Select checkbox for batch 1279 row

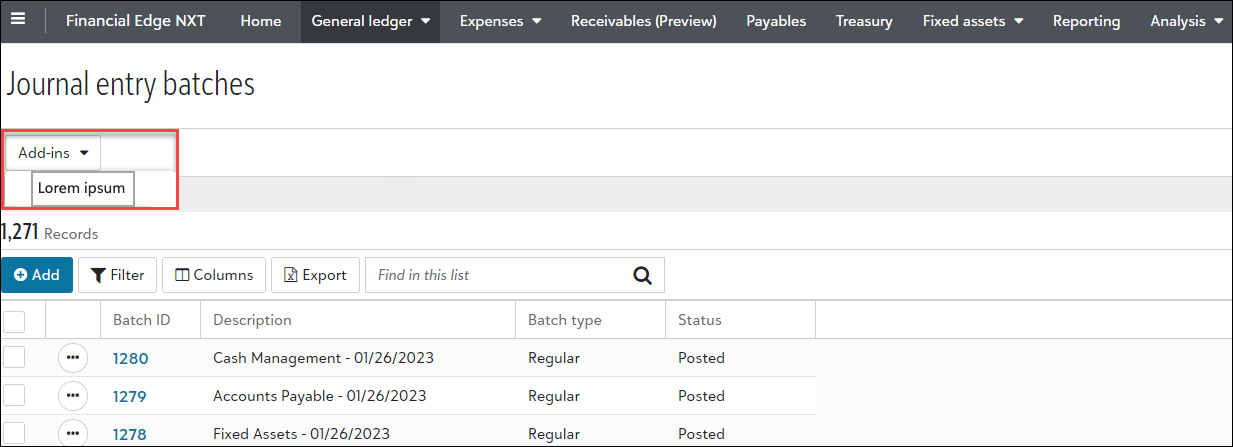14,396
